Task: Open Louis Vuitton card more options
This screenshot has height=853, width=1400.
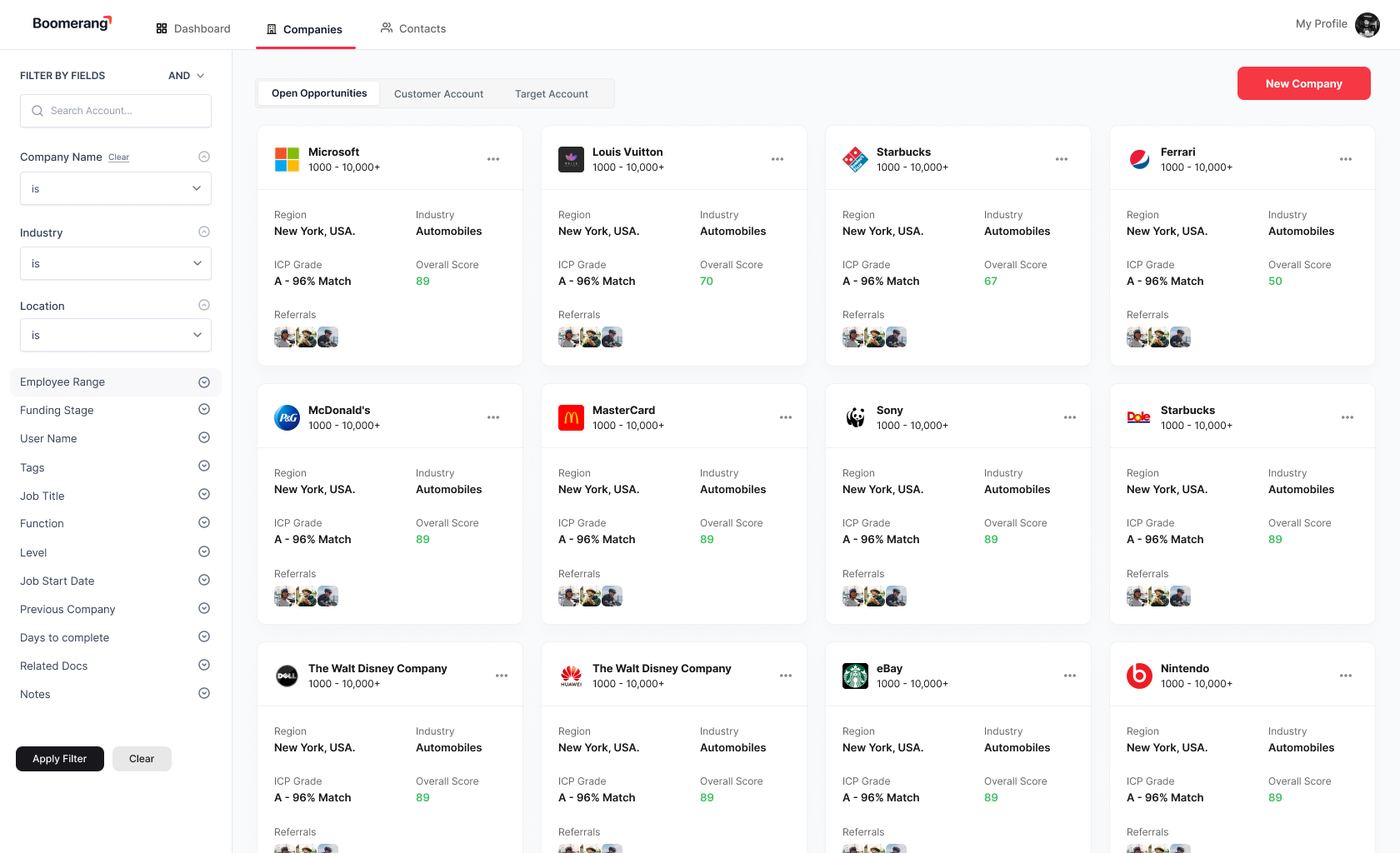Action: click(x=777, y=159)
